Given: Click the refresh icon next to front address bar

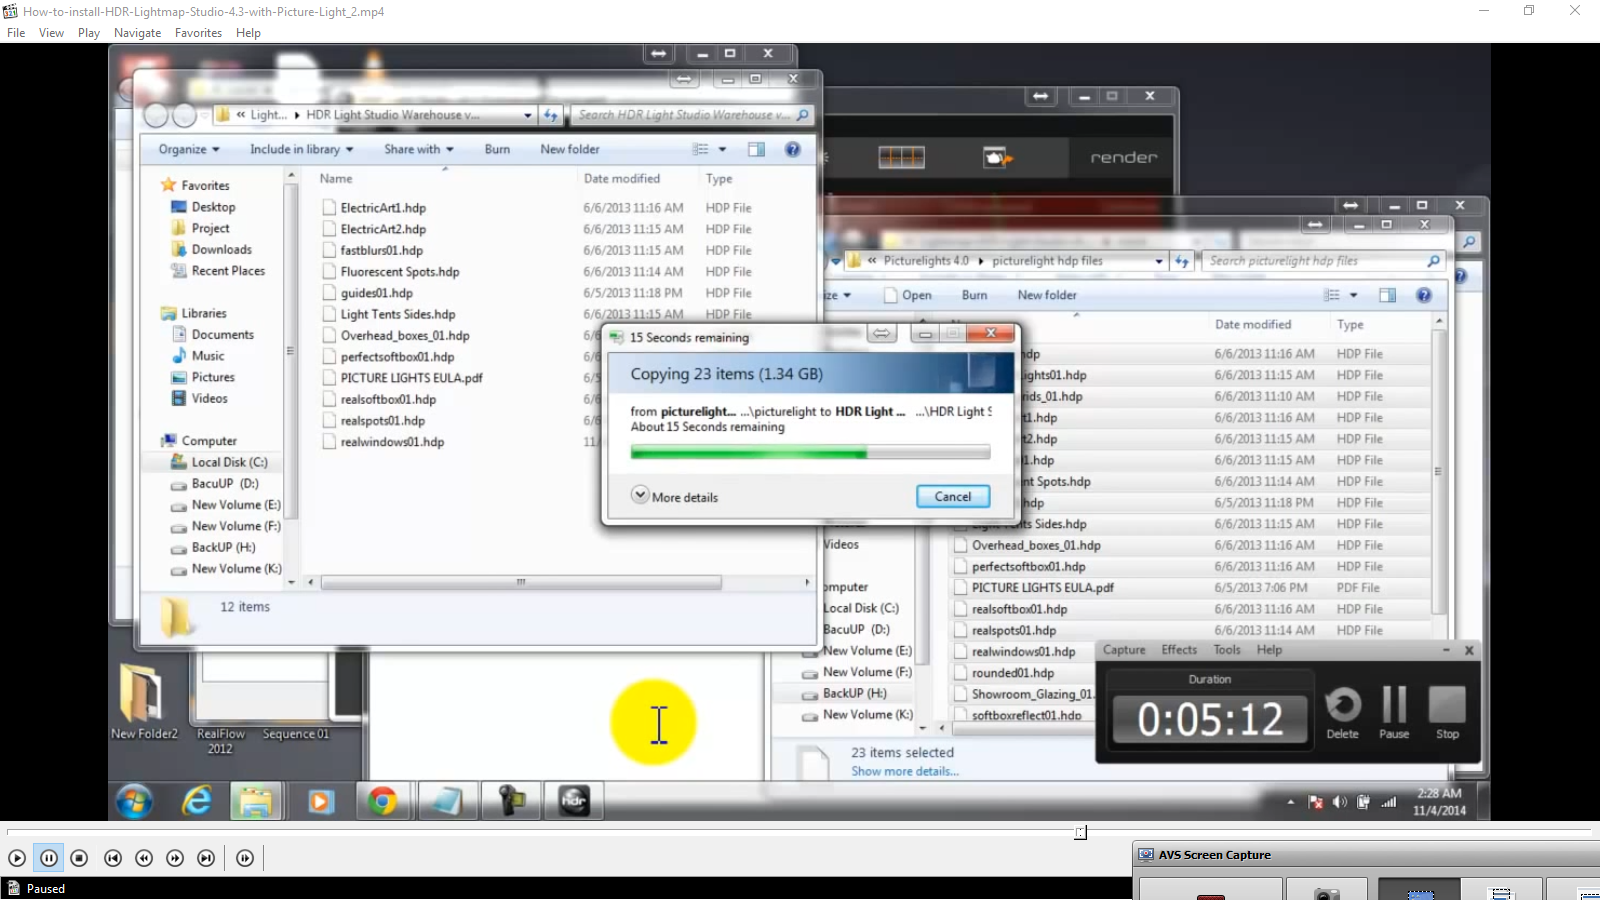Looking at the screenshot, I should click(551, 115).
